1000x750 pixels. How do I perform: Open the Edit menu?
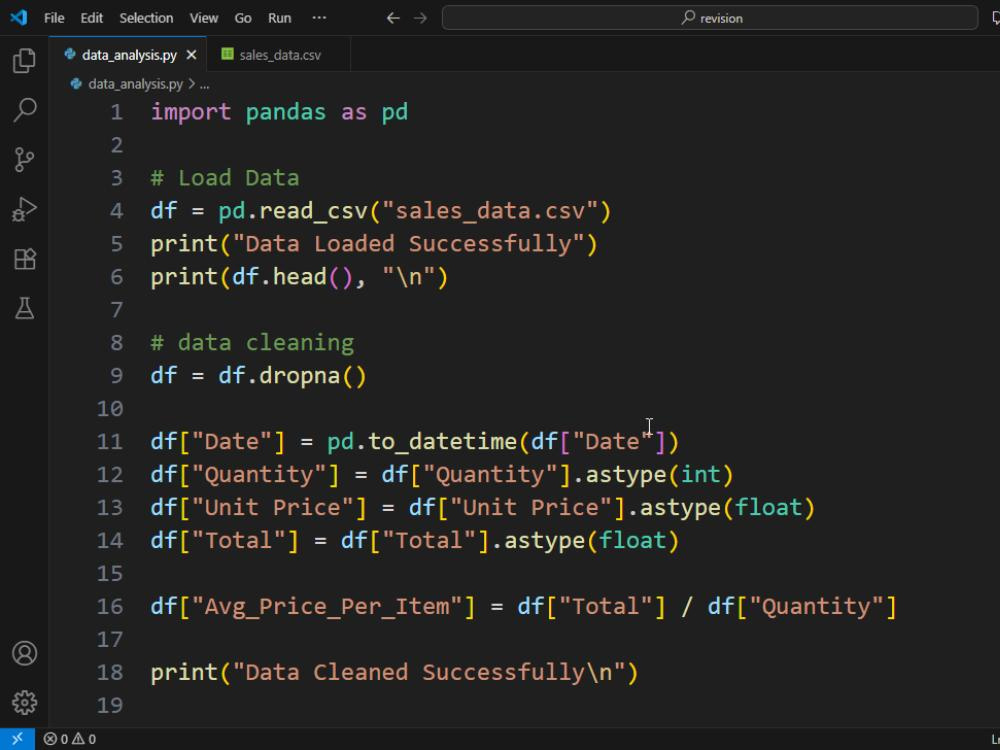91,18
